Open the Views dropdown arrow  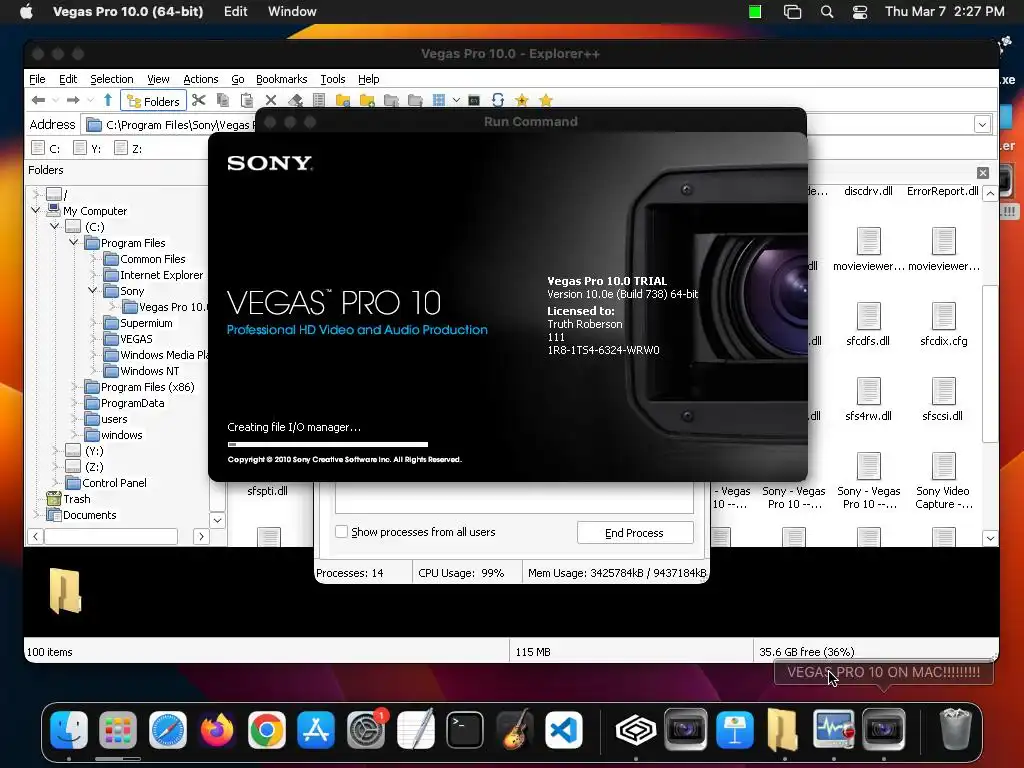[x=456, y=101]
